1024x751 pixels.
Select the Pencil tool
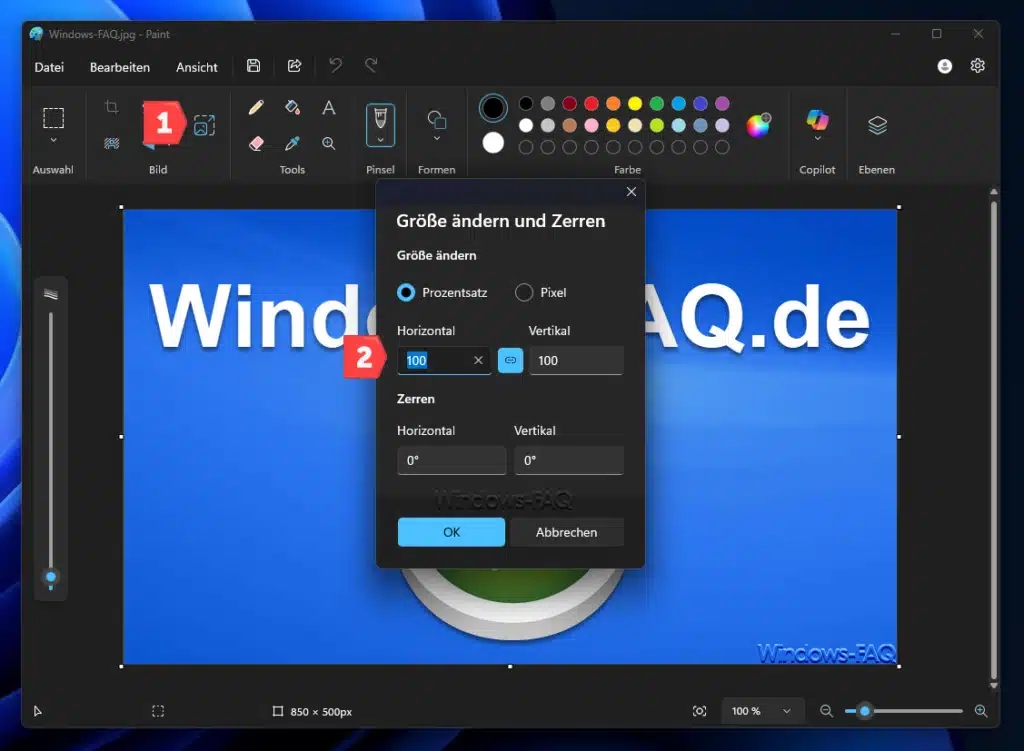coord(256,107)
